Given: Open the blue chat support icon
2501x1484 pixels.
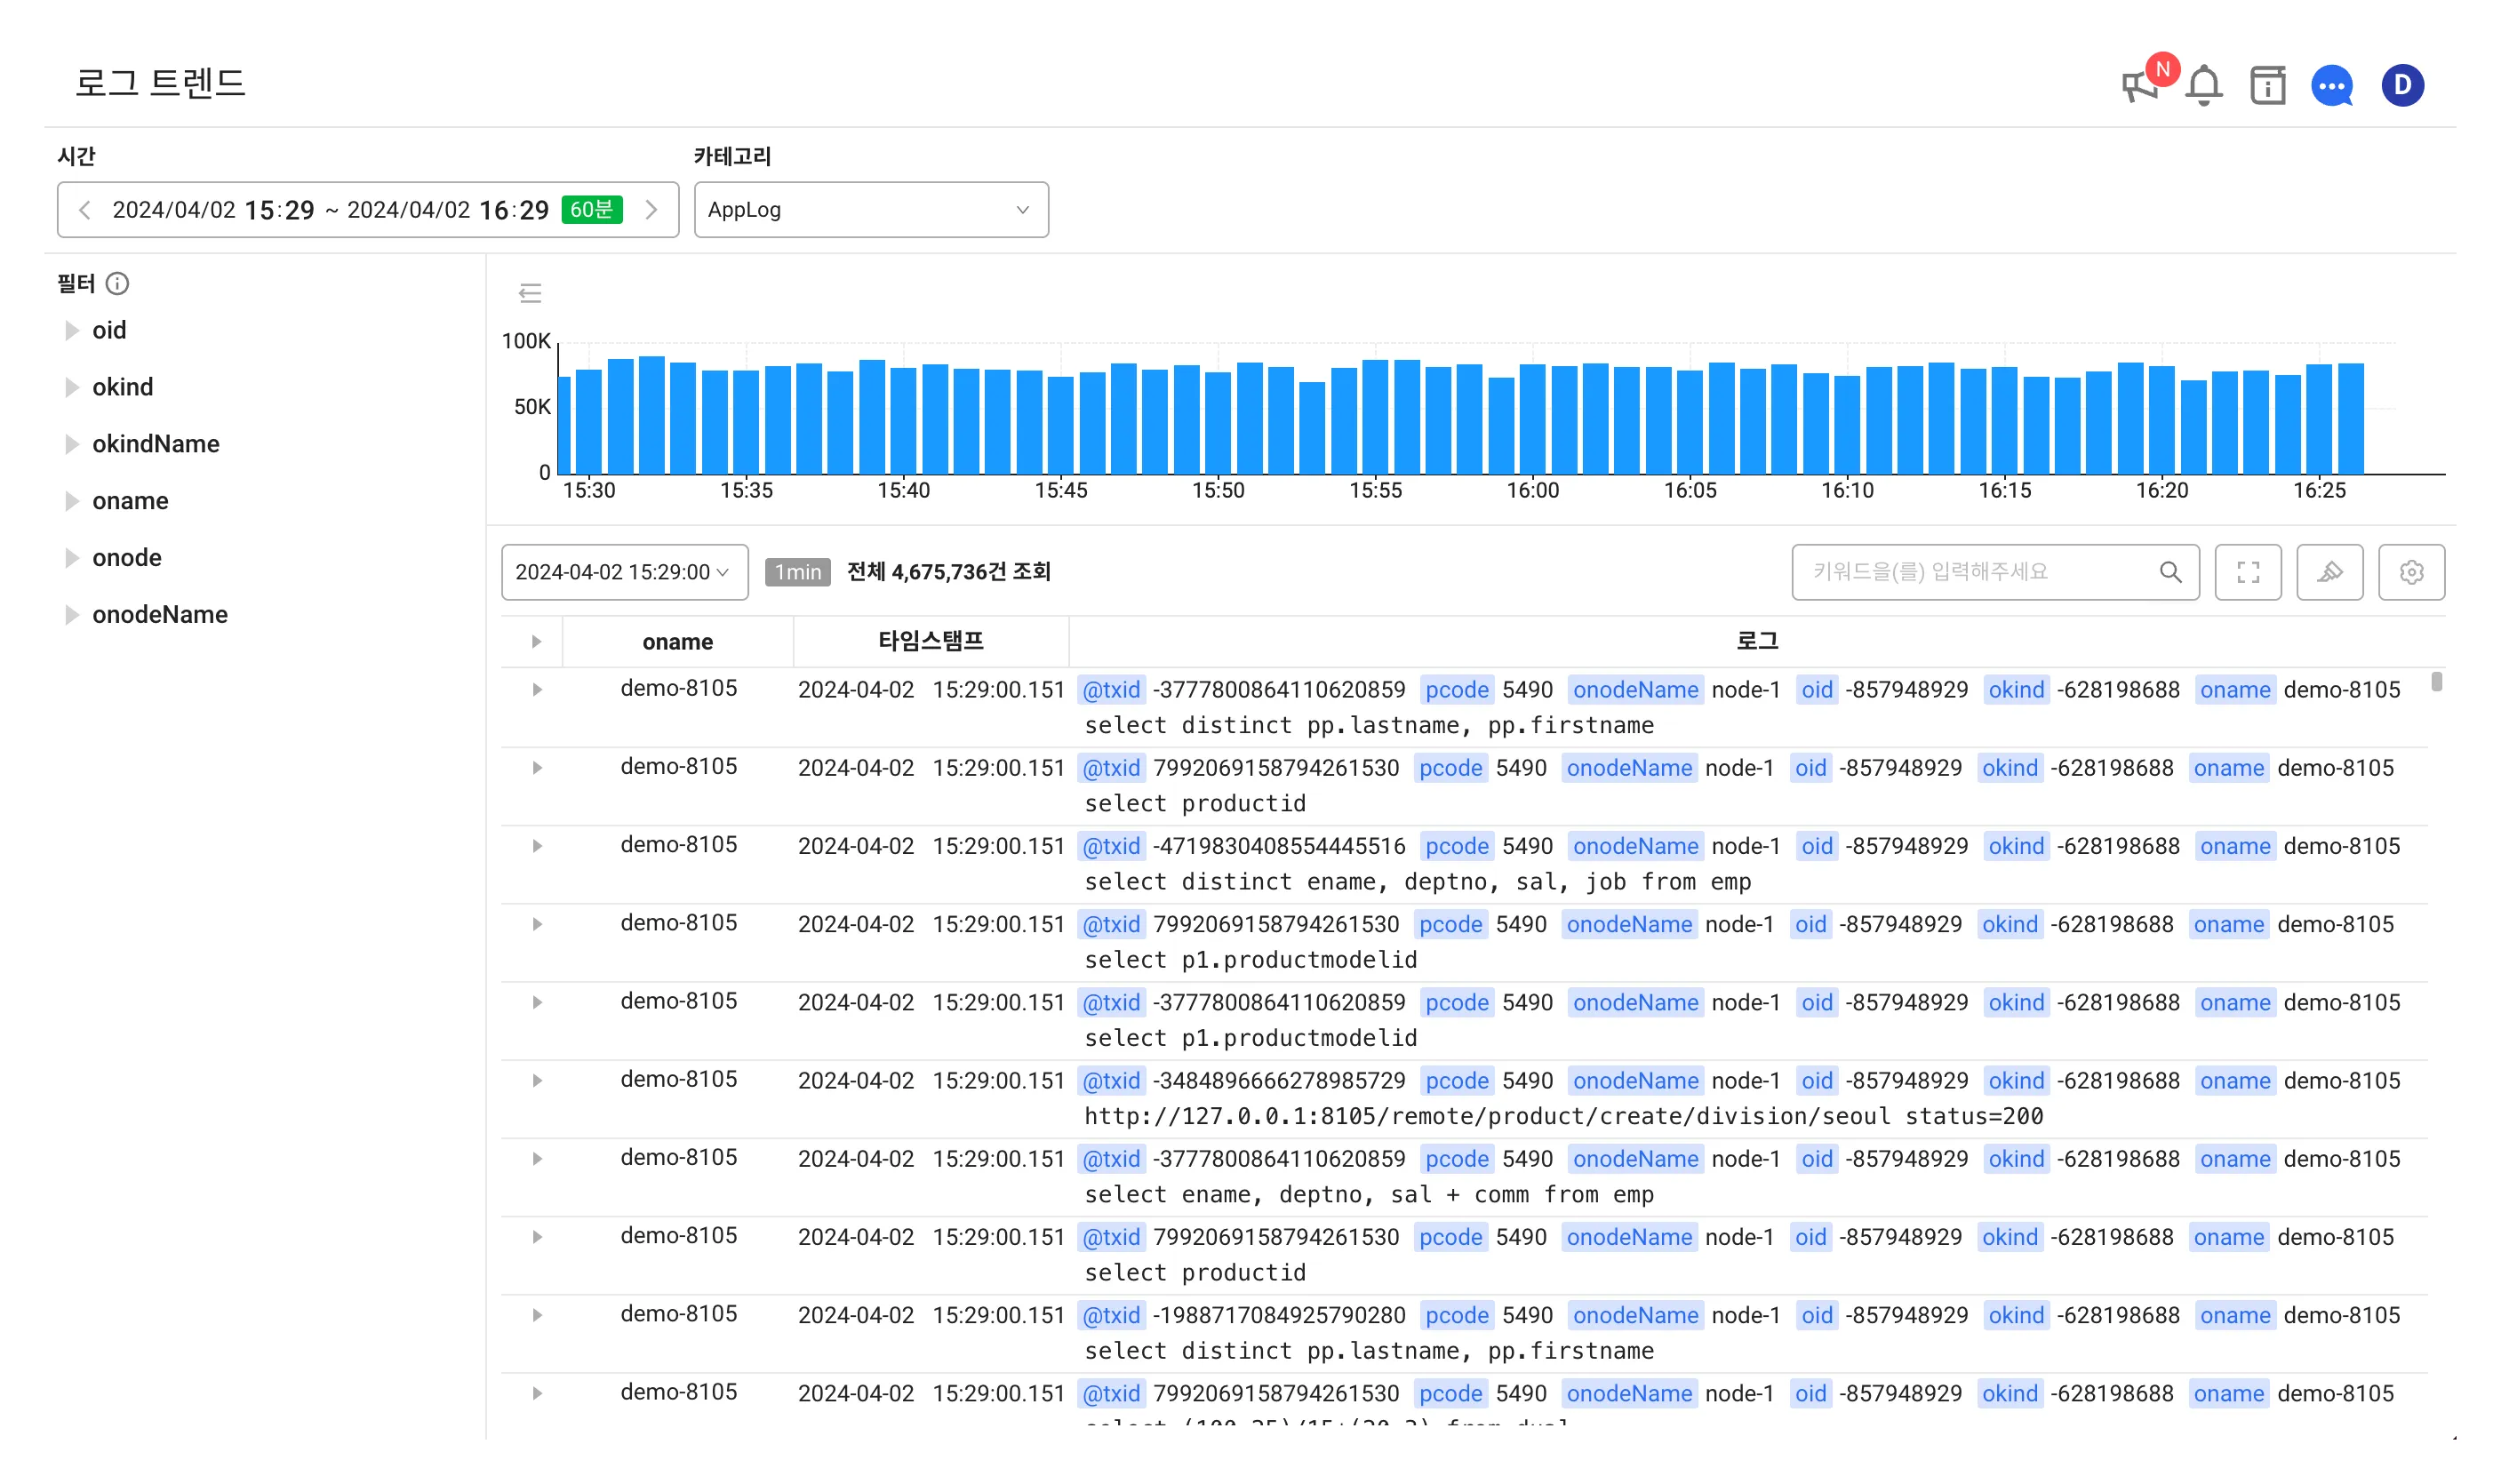Looking at the screenshot, I should [2331, 86].
